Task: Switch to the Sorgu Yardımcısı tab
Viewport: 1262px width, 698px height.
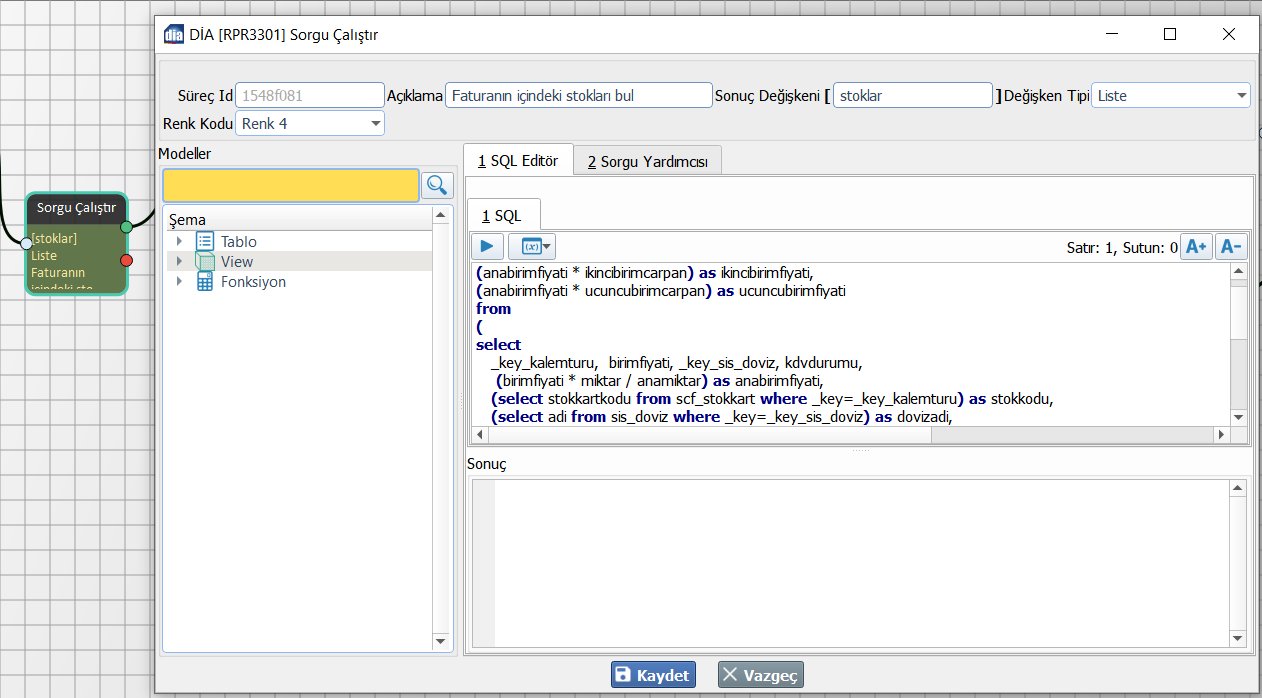Action: pos(647,162)
